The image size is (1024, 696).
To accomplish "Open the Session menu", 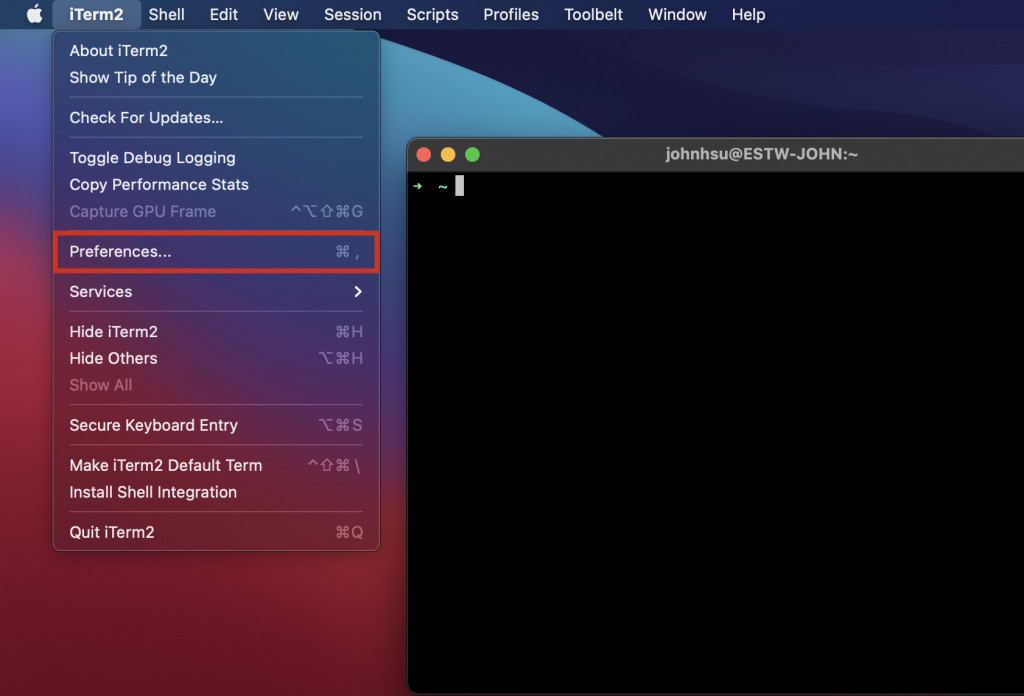I will click(353, 14).
